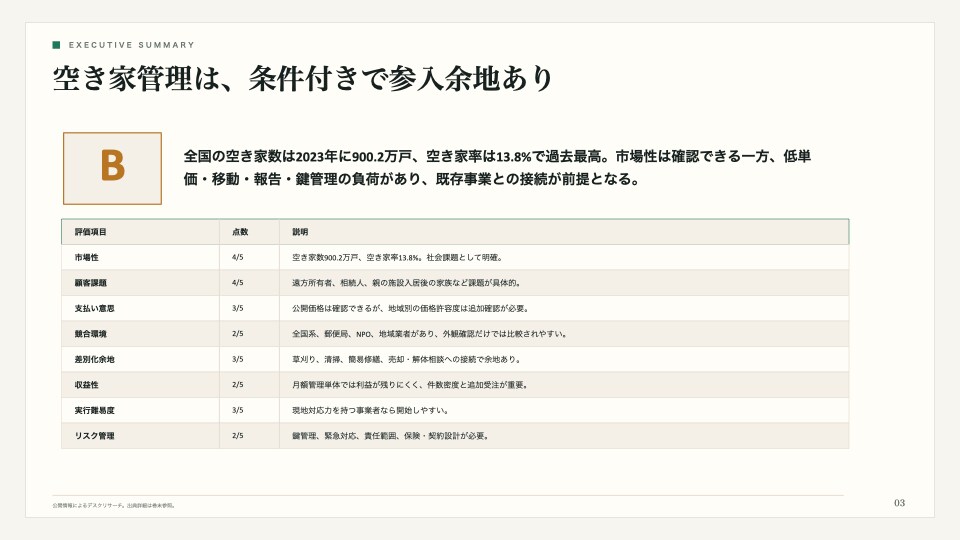The image size is (960, 540).
Task: Select the '顧客課題' row label
Action: tap(91, 283)
